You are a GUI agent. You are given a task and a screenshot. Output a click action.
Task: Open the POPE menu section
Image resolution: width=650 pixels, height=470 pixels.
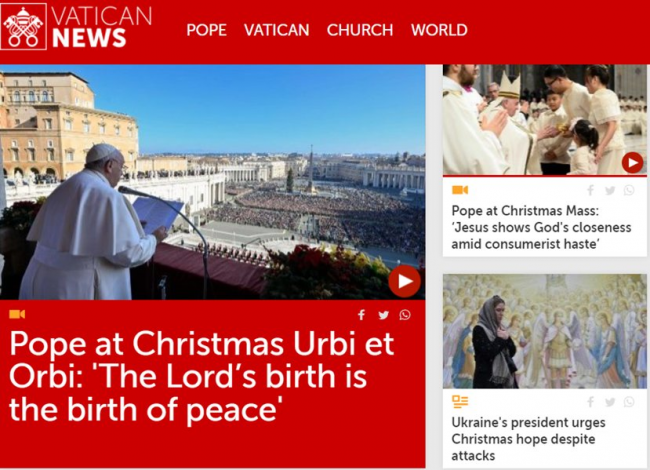(x=206, y=30)
